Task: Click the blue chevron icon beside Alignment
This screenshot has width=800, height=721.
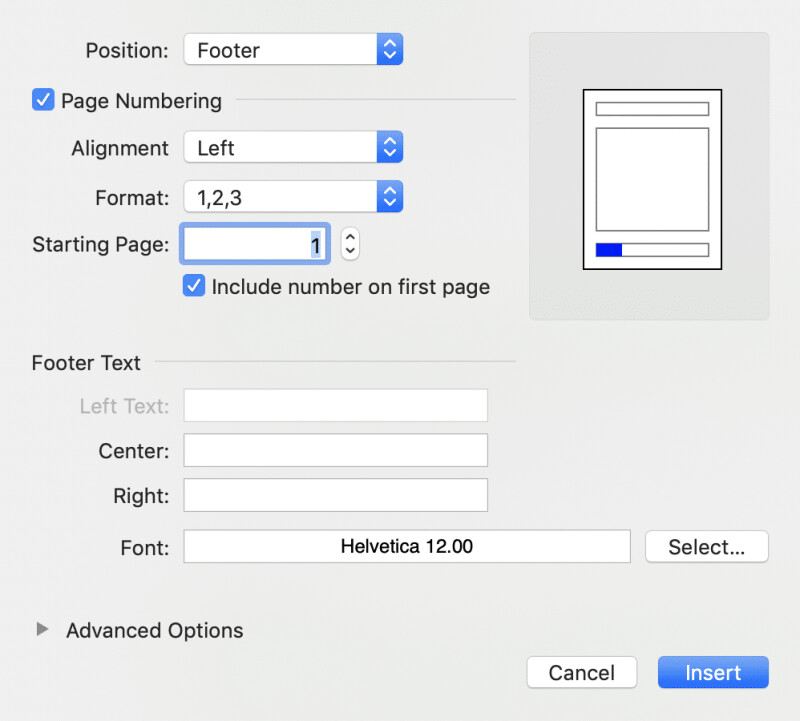Action: click(x=390, y=146)
